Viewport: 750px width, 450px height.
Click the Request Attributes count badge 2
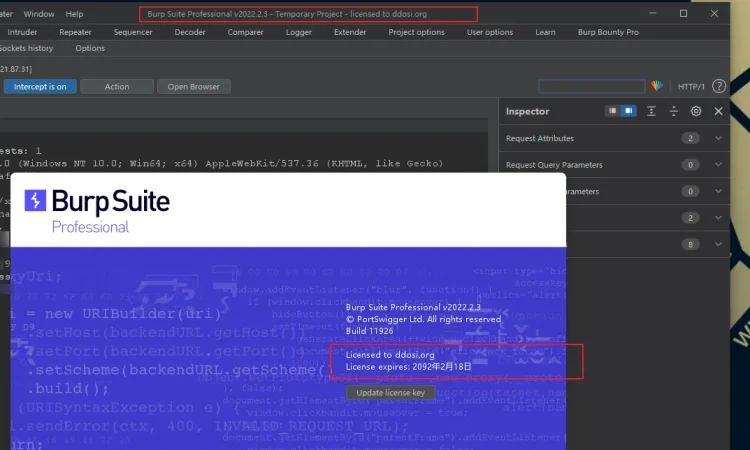pos(690,138)
